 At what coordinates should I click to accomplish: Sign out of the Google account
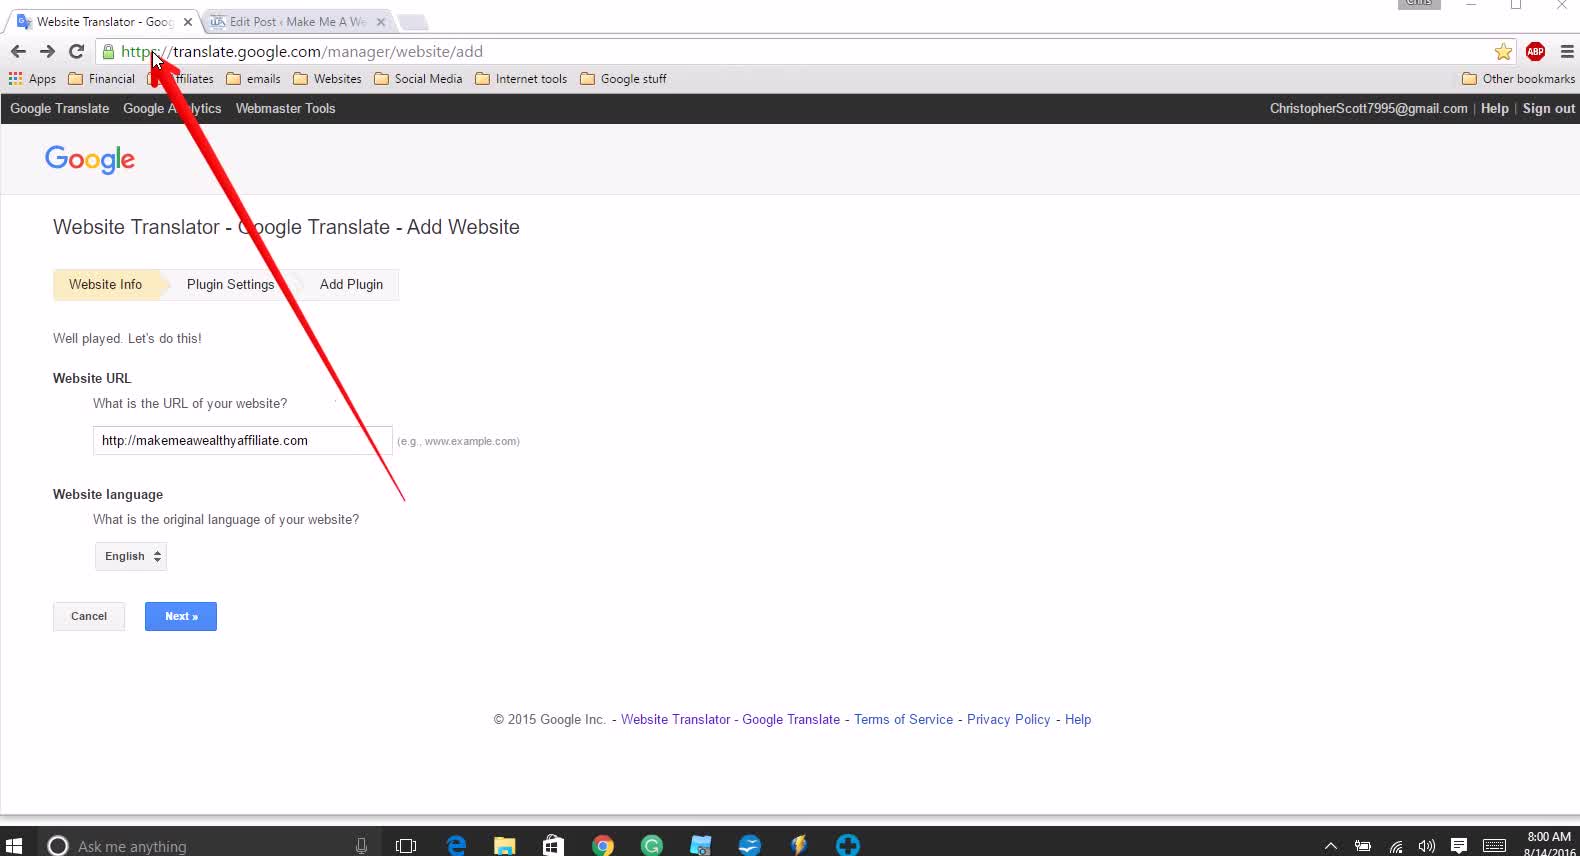pyautogui.click(x=1548, y=108)
